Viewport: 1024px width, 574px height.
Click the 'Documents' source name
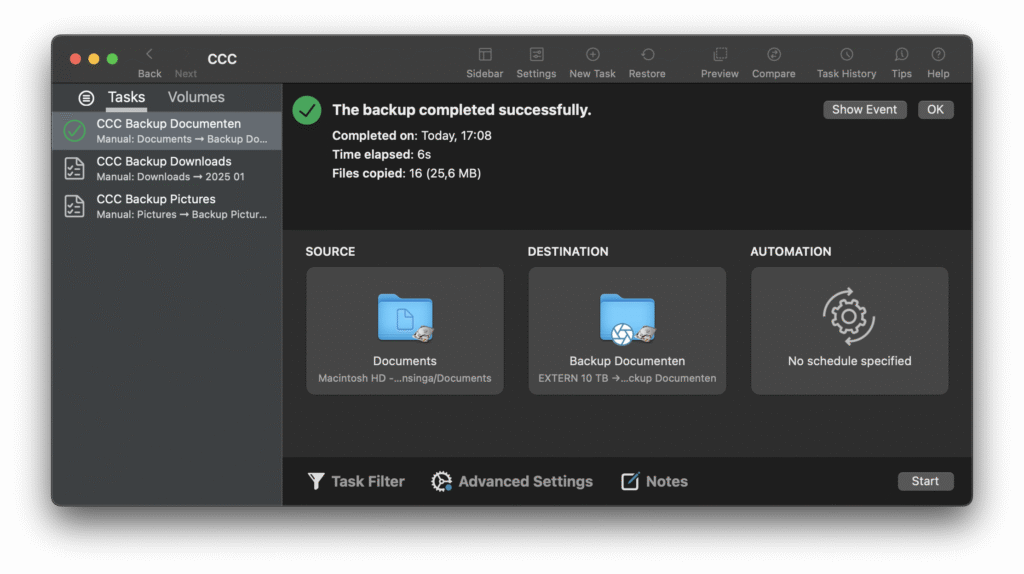coord(405,361)
